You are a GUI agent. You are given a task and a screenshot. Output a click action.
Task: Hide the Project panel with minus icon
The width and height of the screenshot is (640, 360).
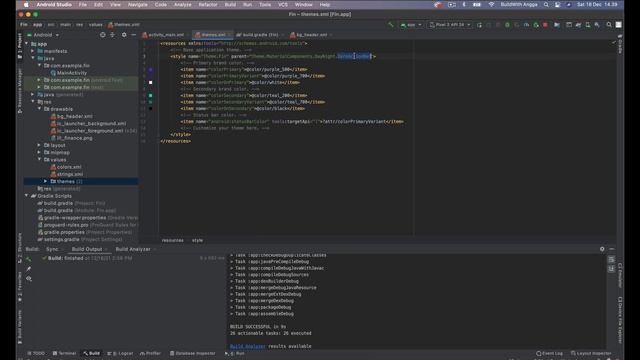pyautogui.click(x=133, y=35)
